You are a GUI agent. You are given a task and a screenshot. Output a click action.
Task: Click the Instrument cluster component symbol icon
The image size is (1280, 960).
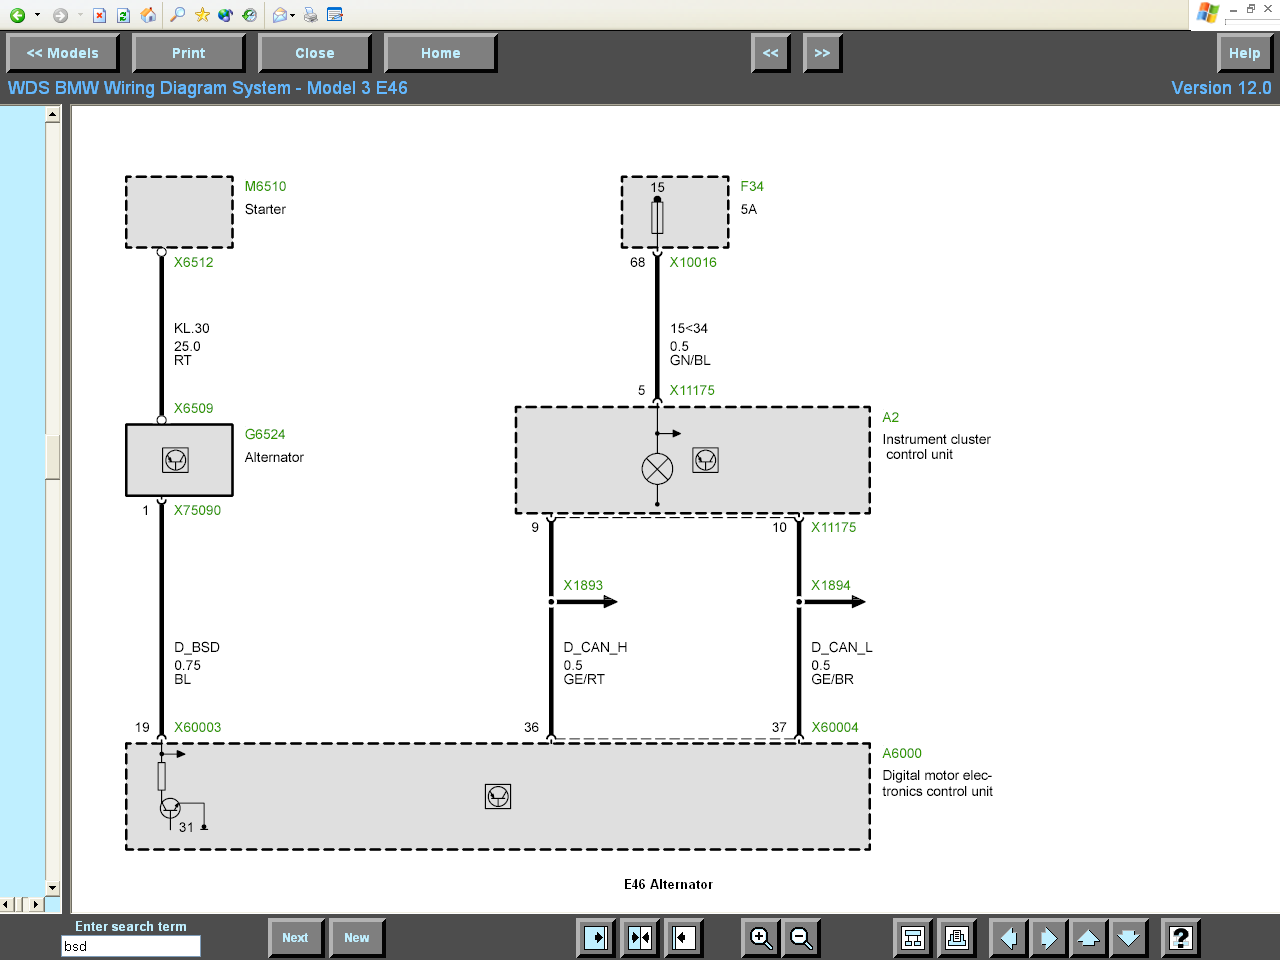706,460
